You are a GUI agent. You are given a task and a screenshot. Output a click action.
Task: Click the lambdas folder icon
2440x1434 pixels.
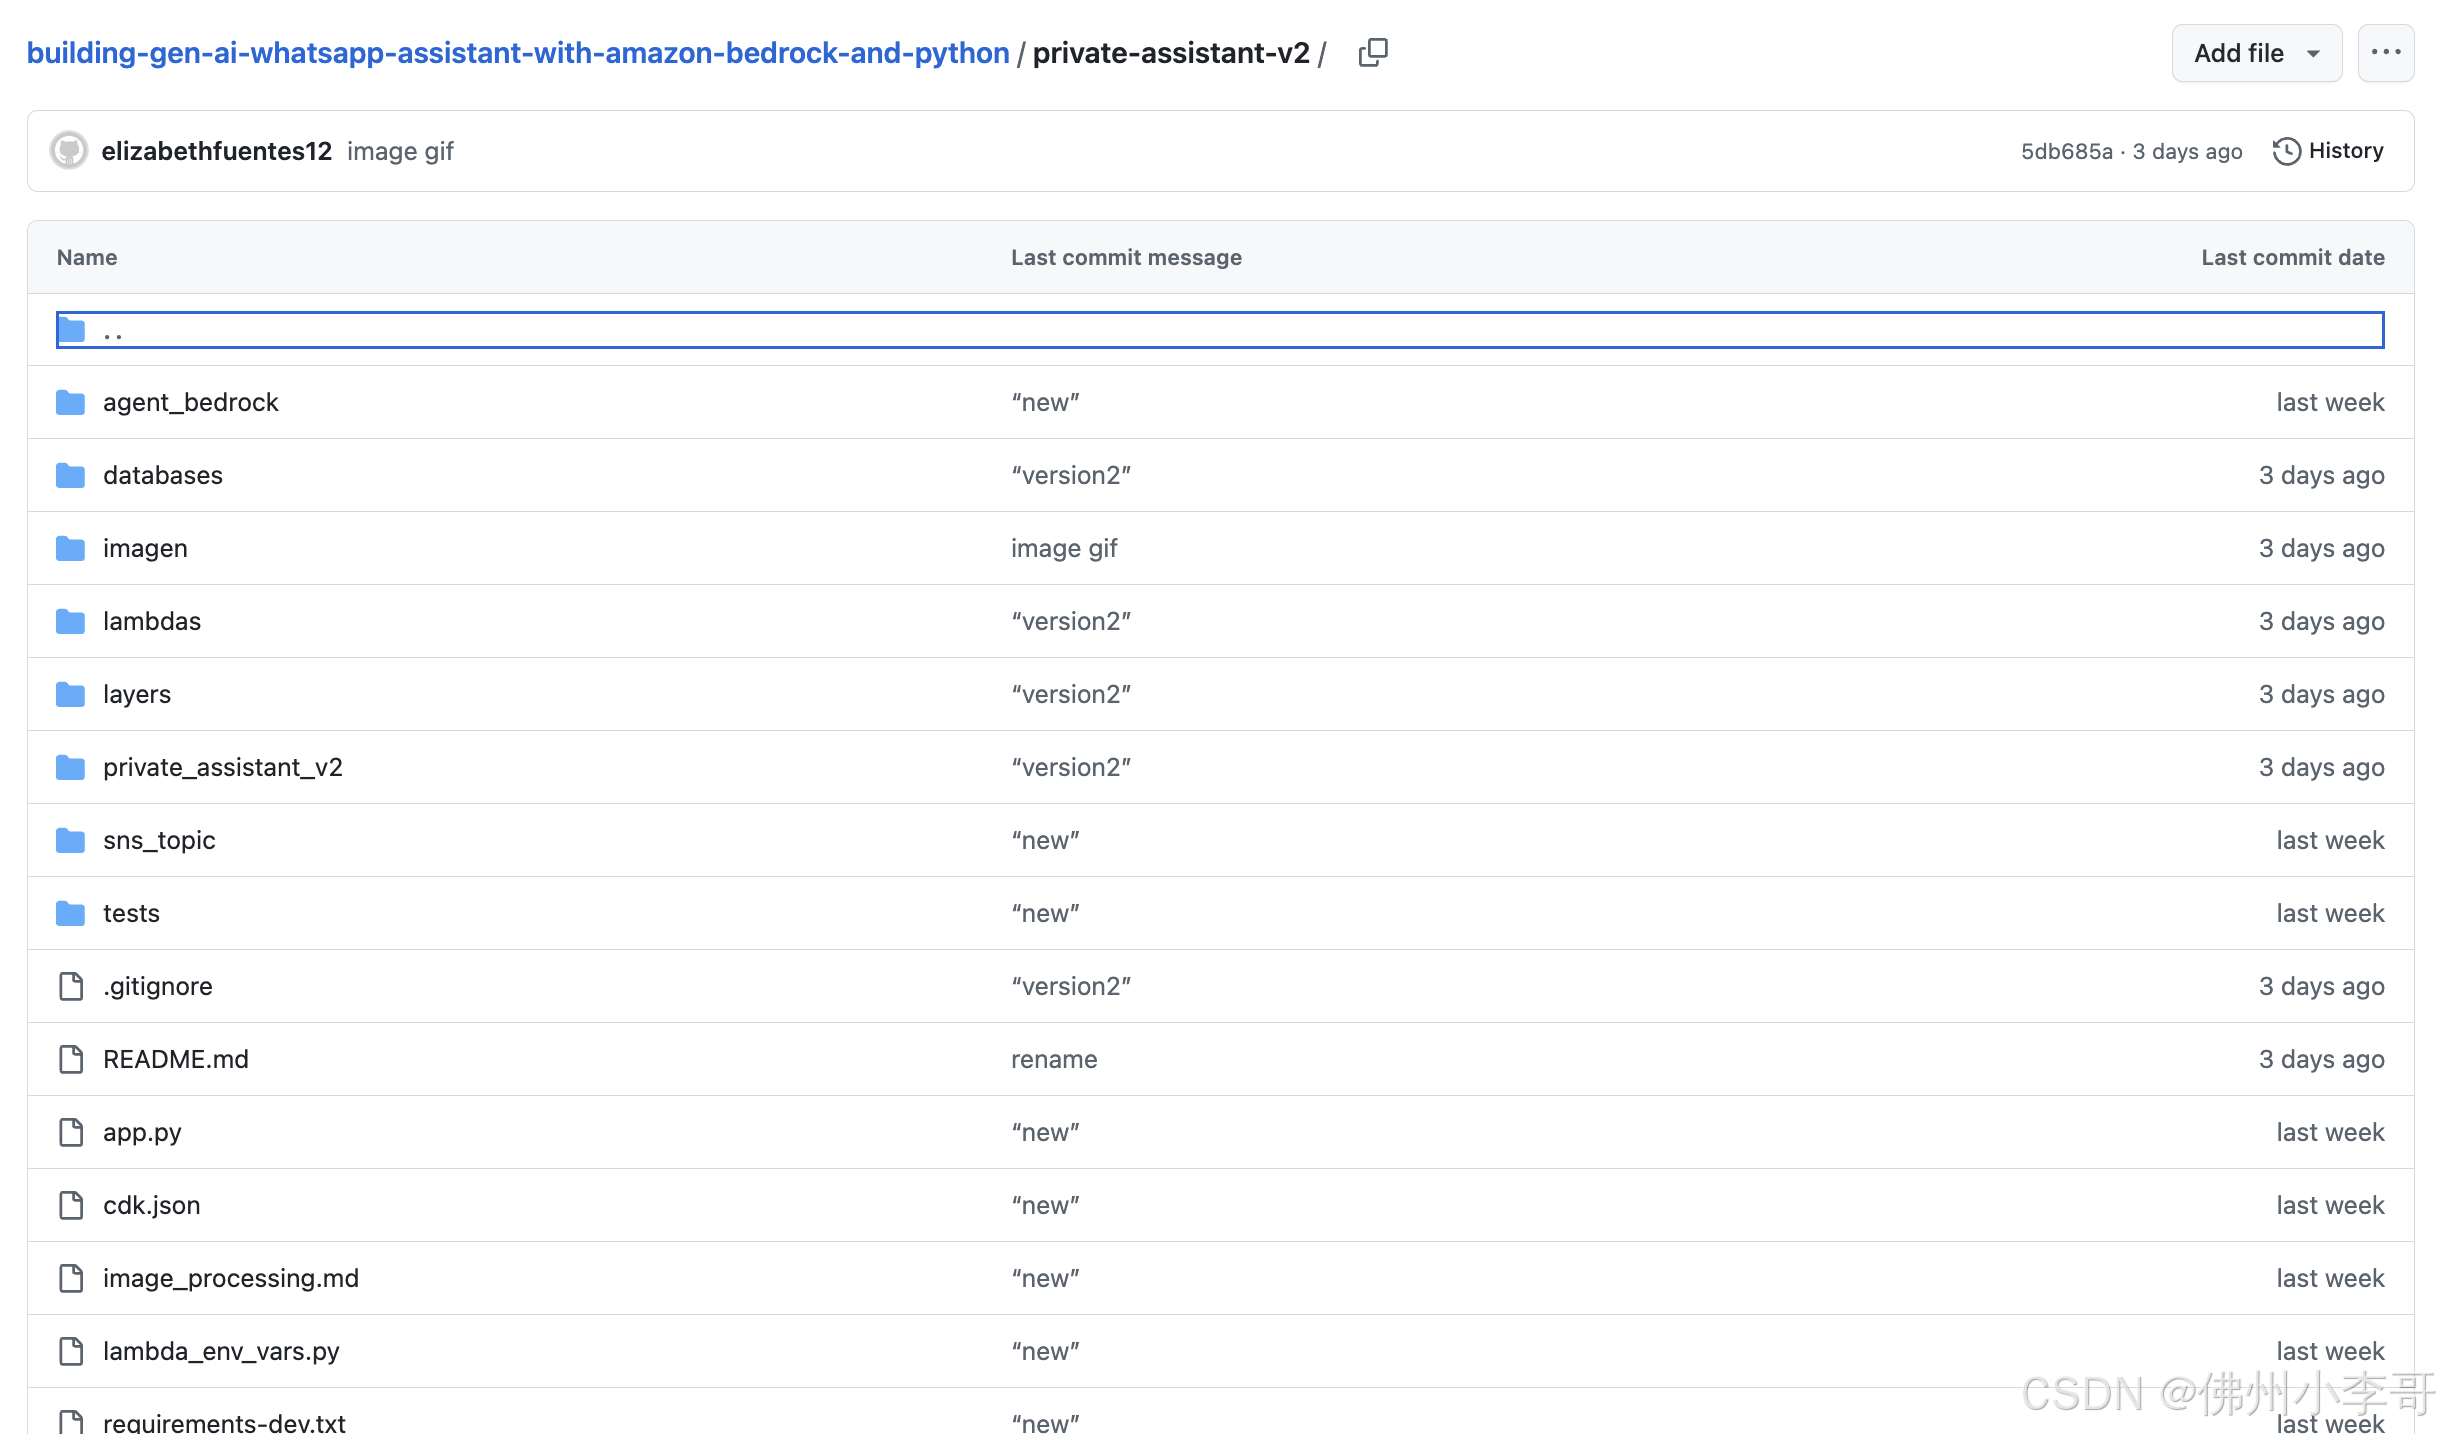pyautogui.click(x=70, y=621)
